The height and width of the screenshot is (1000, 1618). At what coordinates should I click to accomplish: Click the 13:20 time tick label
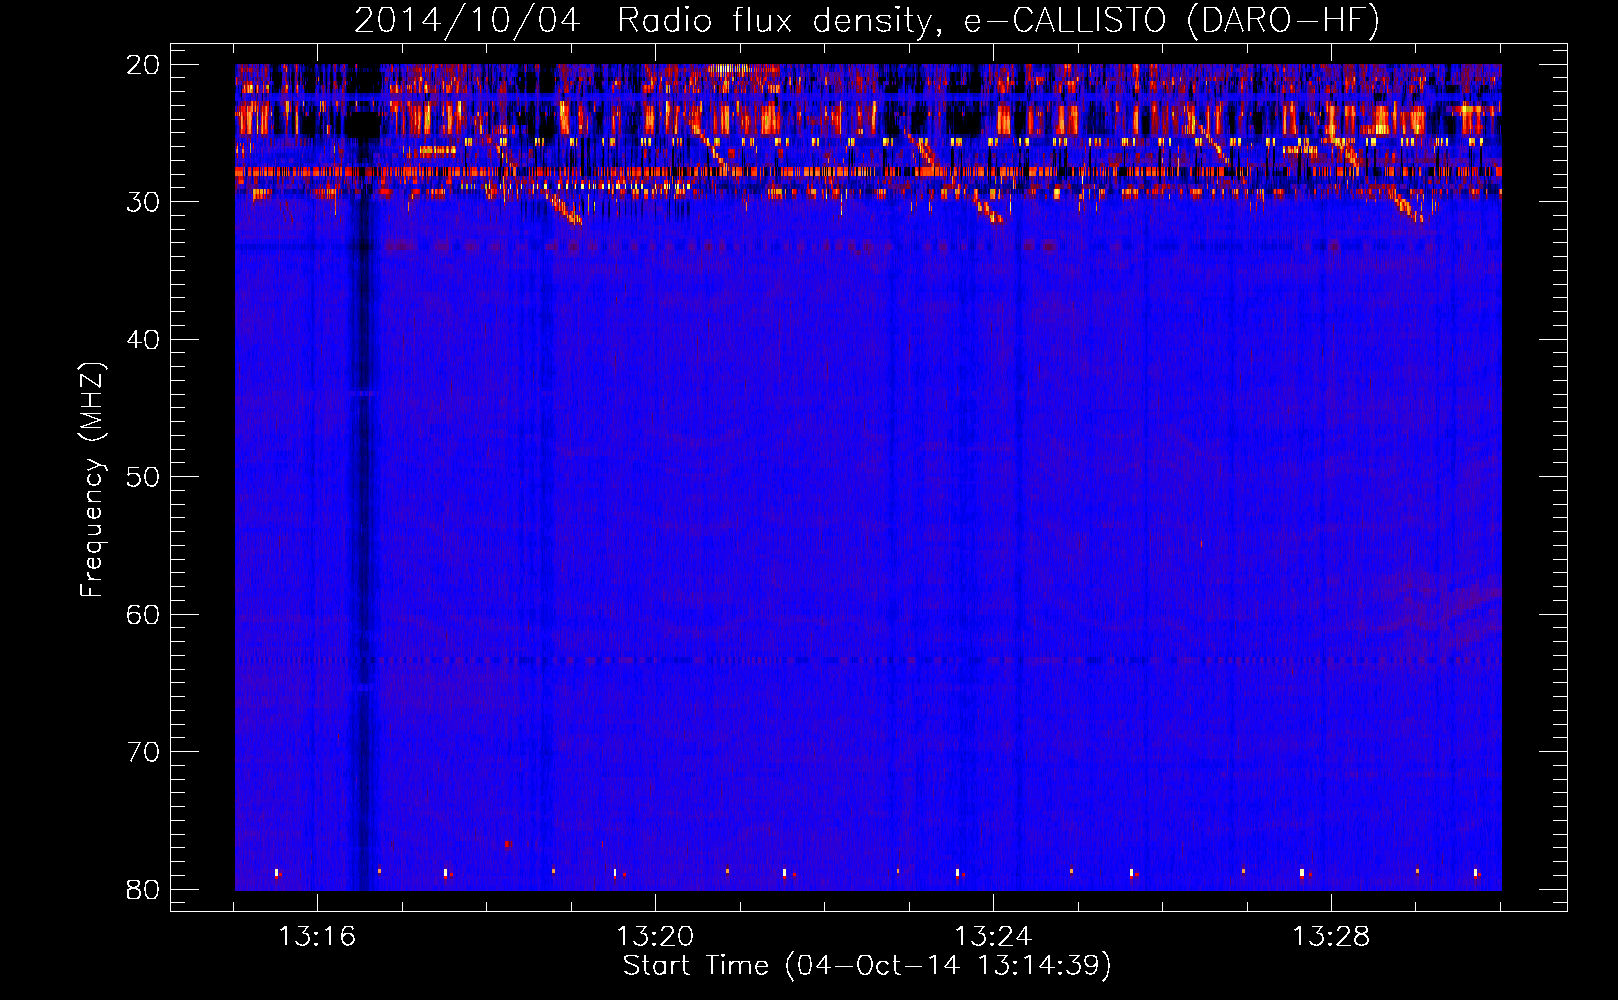point(655,937)
